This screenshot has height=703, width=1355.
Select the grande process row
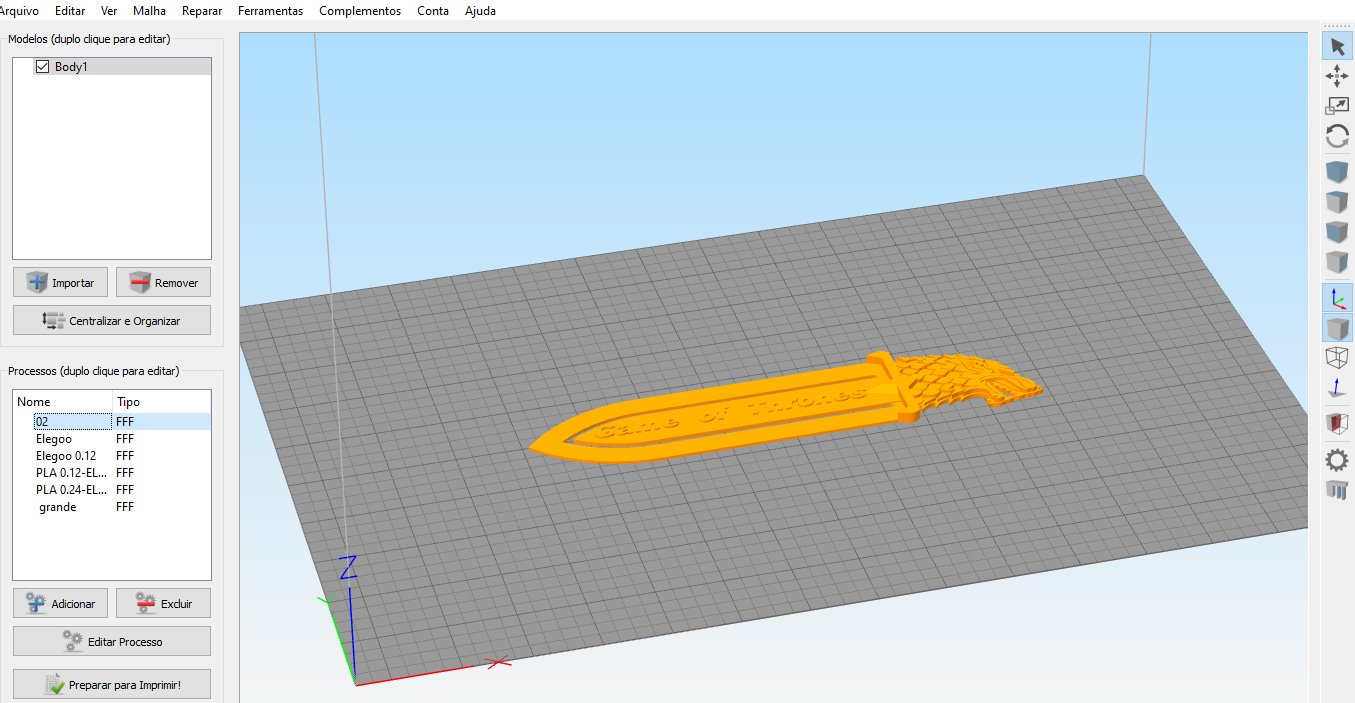112,507
